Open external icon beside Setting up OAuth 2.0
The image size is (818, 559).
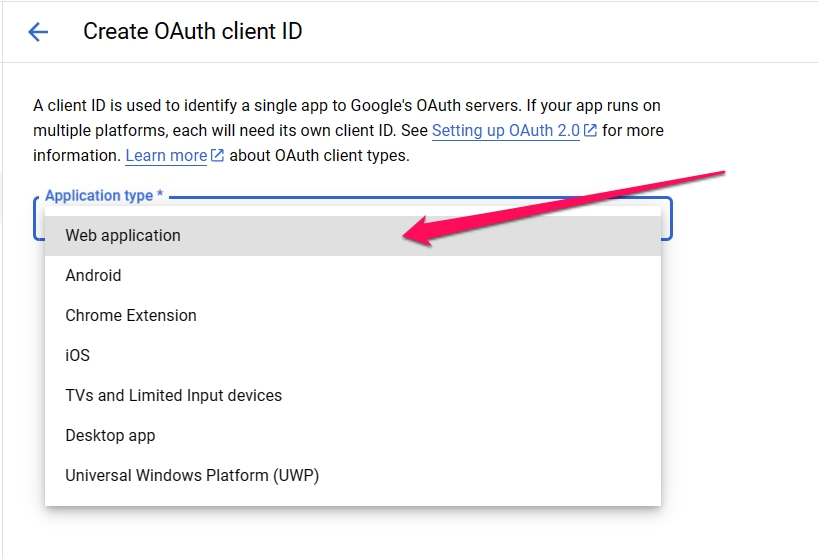(590, 130)
